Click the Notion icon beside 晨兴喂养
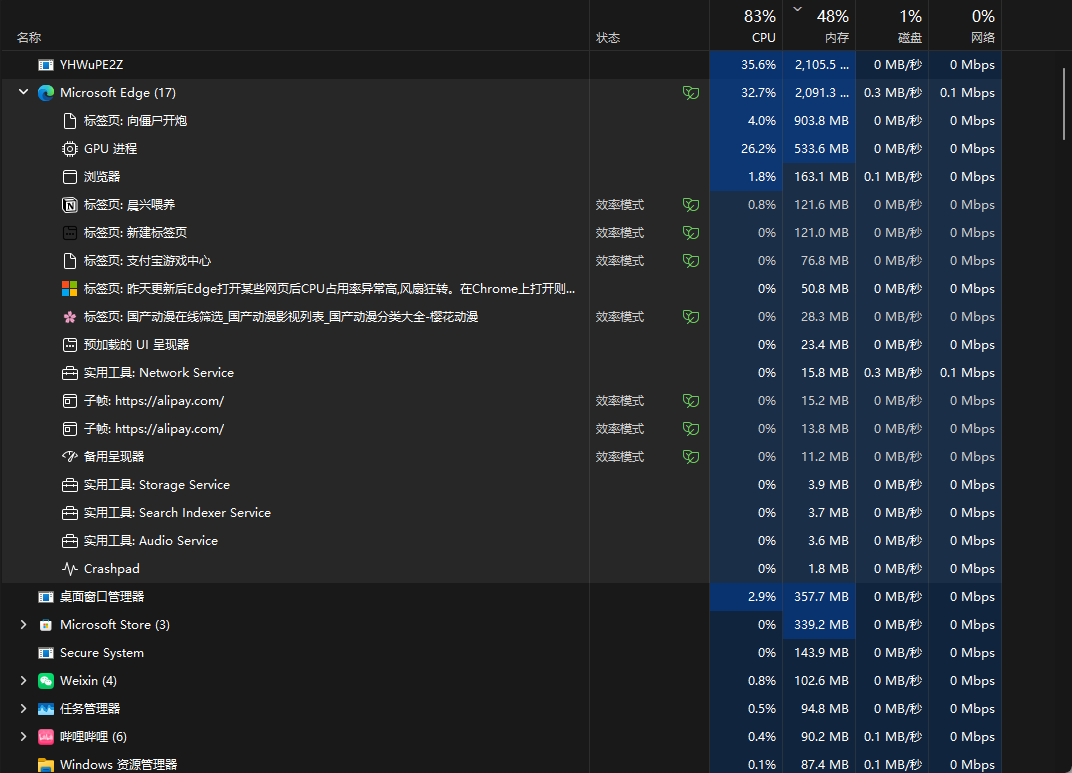The width and height of the screenshot is (1072, 773). point(70,205)
